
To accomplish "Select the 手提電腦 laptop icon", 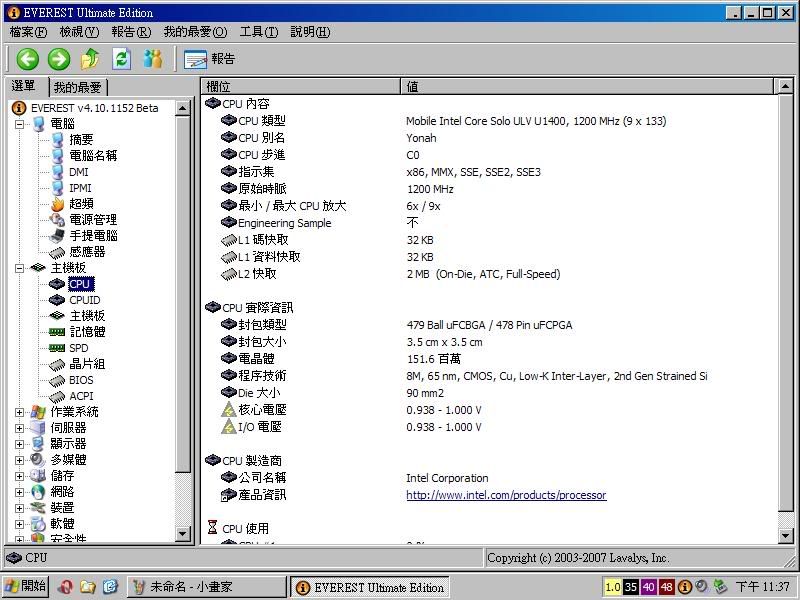I will [x=57, y=236].
